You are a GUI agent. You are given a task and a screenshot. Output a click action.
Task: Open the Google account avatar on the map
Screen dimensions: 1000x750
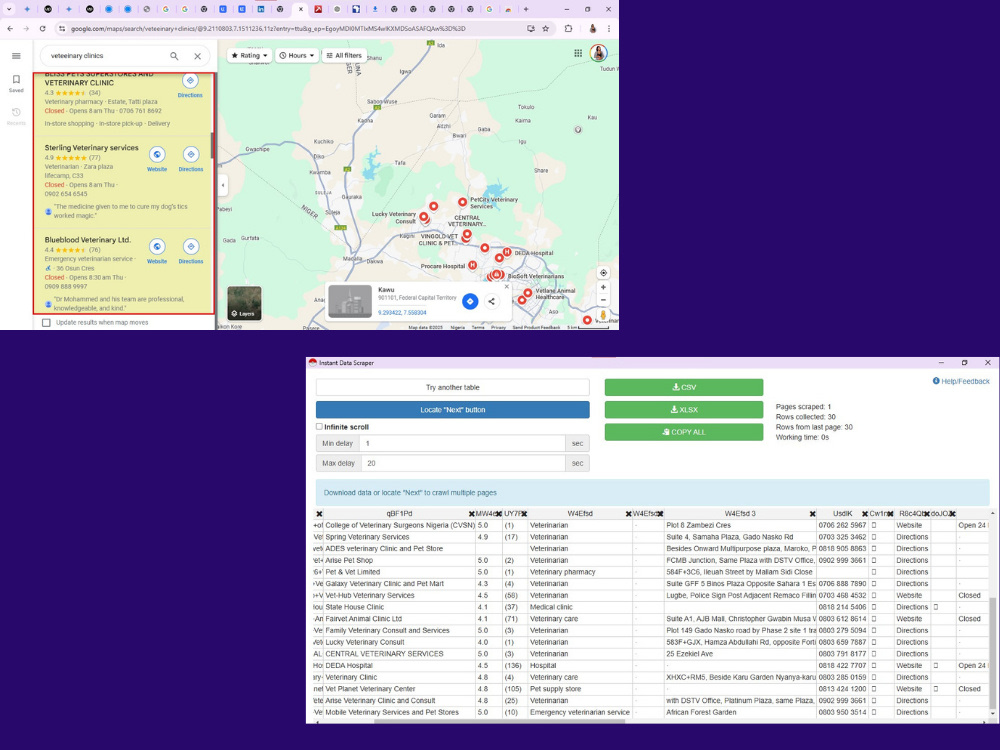coord(598,54)
